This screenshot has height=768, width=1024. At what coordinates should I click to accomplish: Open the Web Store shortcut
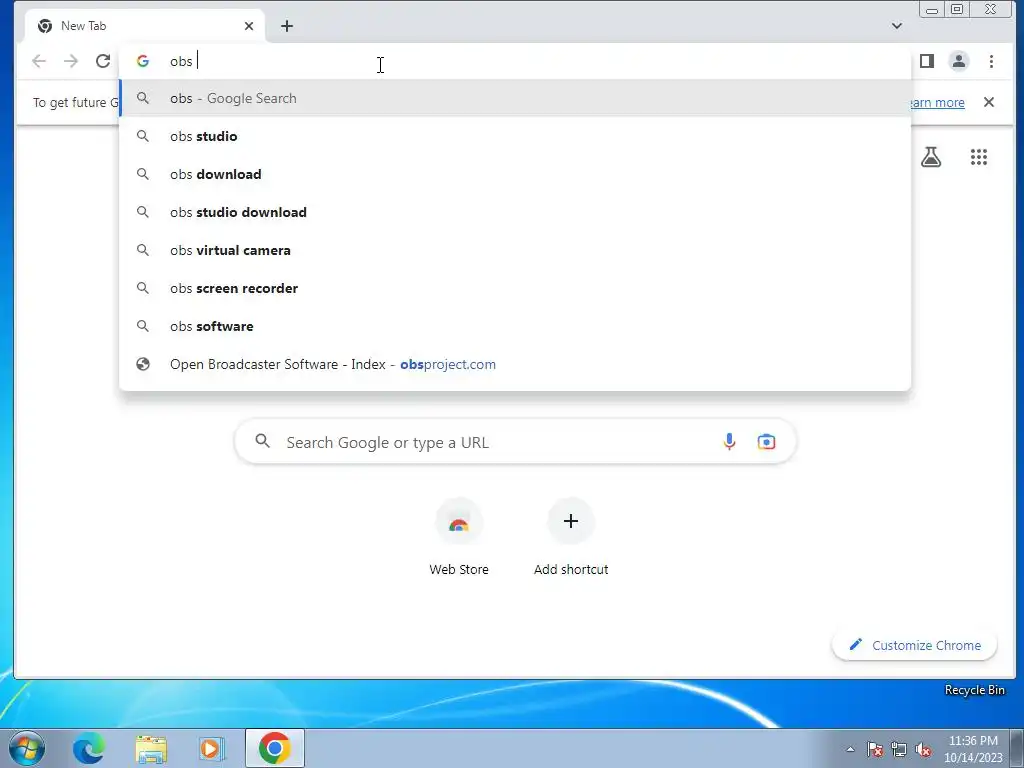pyautogui.click(x=459, y=539)
